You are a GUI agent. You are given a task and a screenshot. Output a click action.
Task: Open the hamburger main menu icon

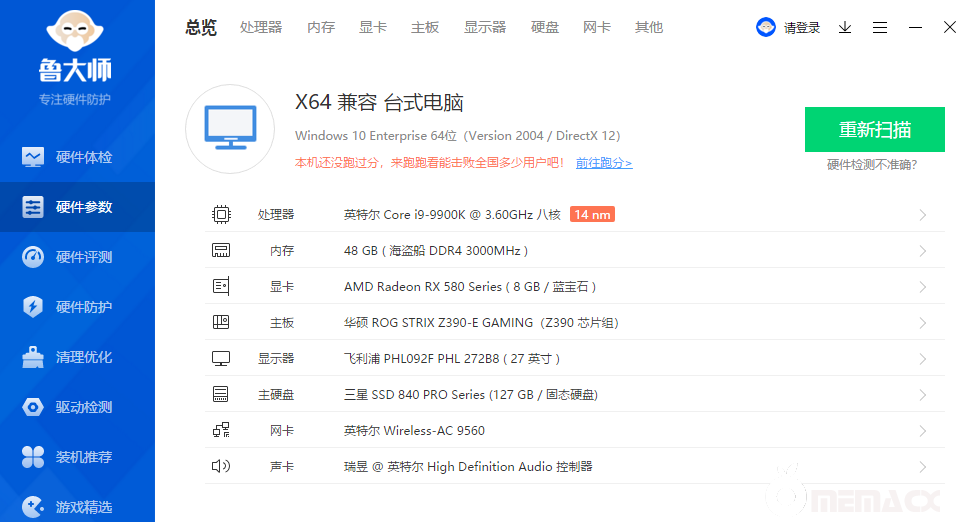point(880,28)
